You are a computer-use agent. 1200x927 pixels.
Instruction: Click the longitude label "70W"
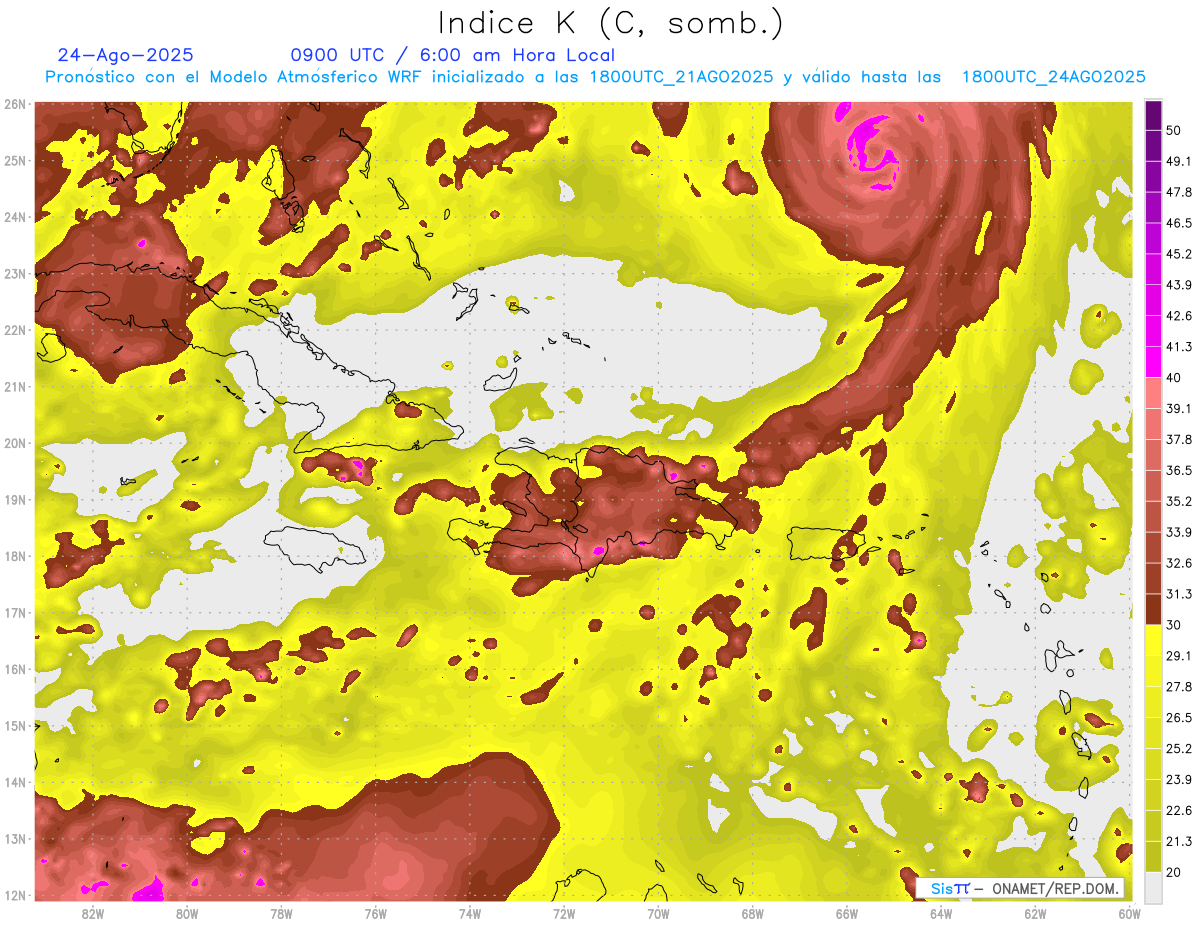pyautogui.click(x=658, y=913)
